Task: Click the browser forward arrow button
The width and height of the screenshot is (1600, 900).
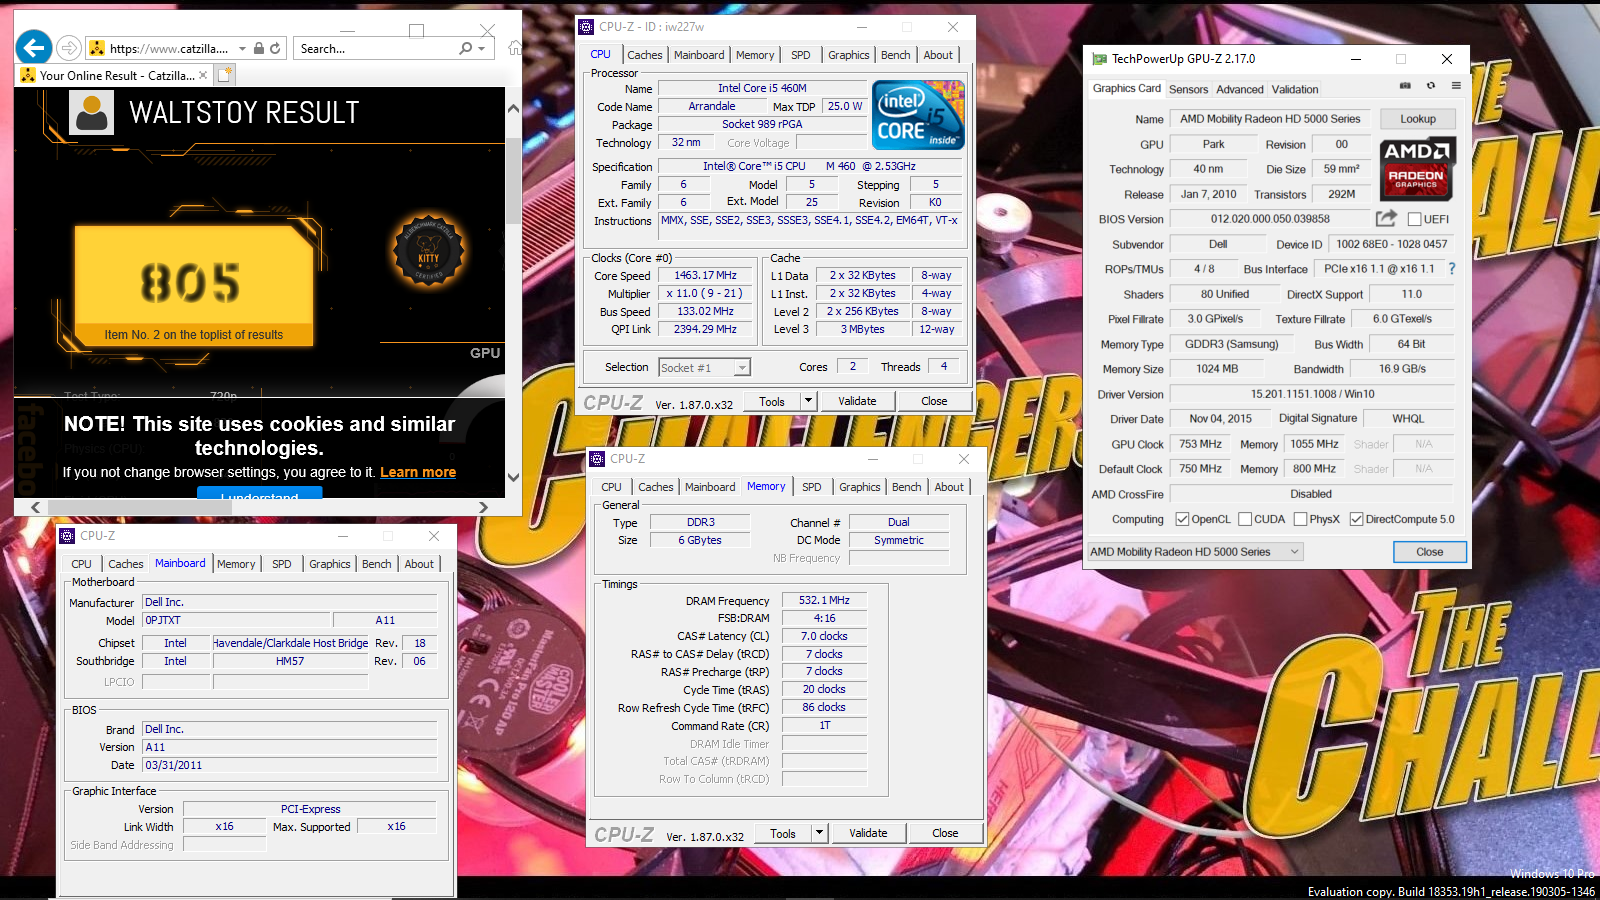Action: (69, 47)
